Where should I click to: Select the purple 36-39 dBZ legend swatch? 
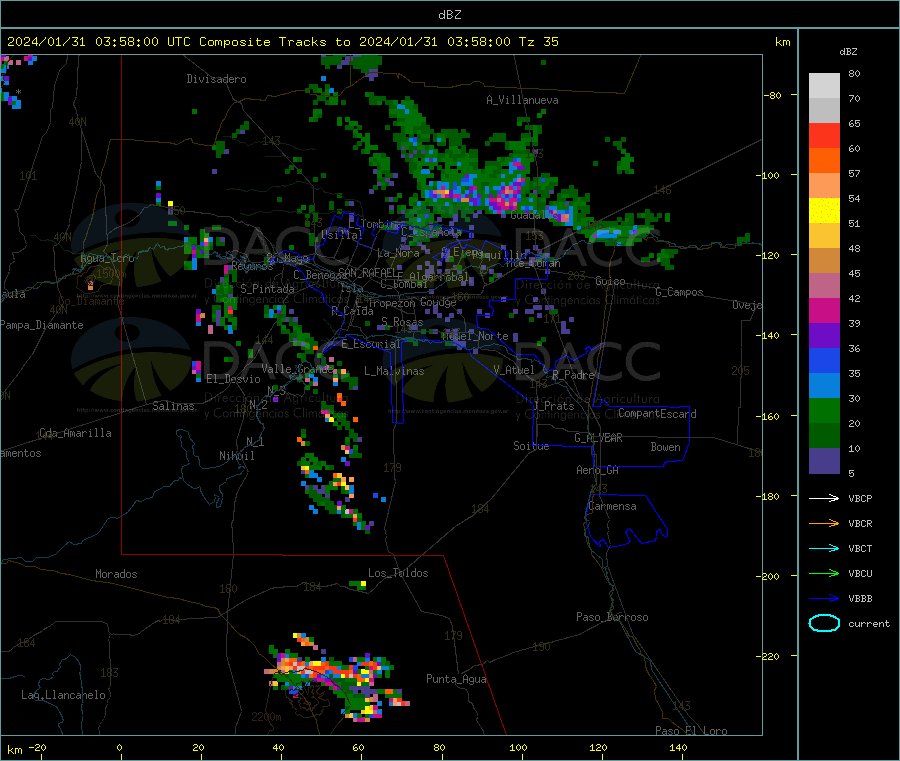[x=824, y=336]
